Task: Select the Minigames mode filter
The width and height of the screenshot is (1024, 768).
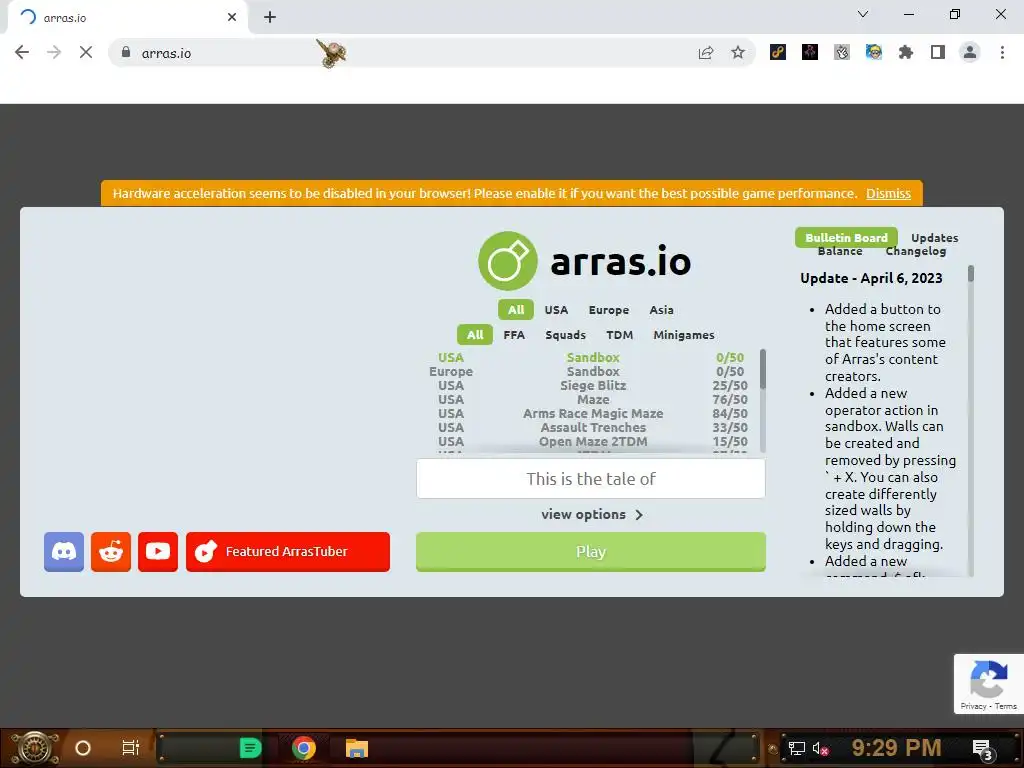Action: pyautogui.click(x=684, y=334)
